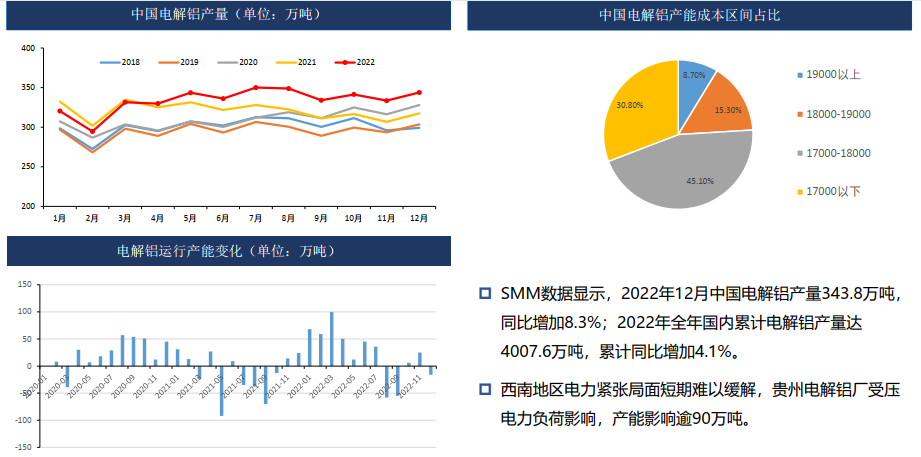Click the 2018 blue line legend marker
Image resolution: width=921 pixels, height=457 pixels.
click(110, 63)
